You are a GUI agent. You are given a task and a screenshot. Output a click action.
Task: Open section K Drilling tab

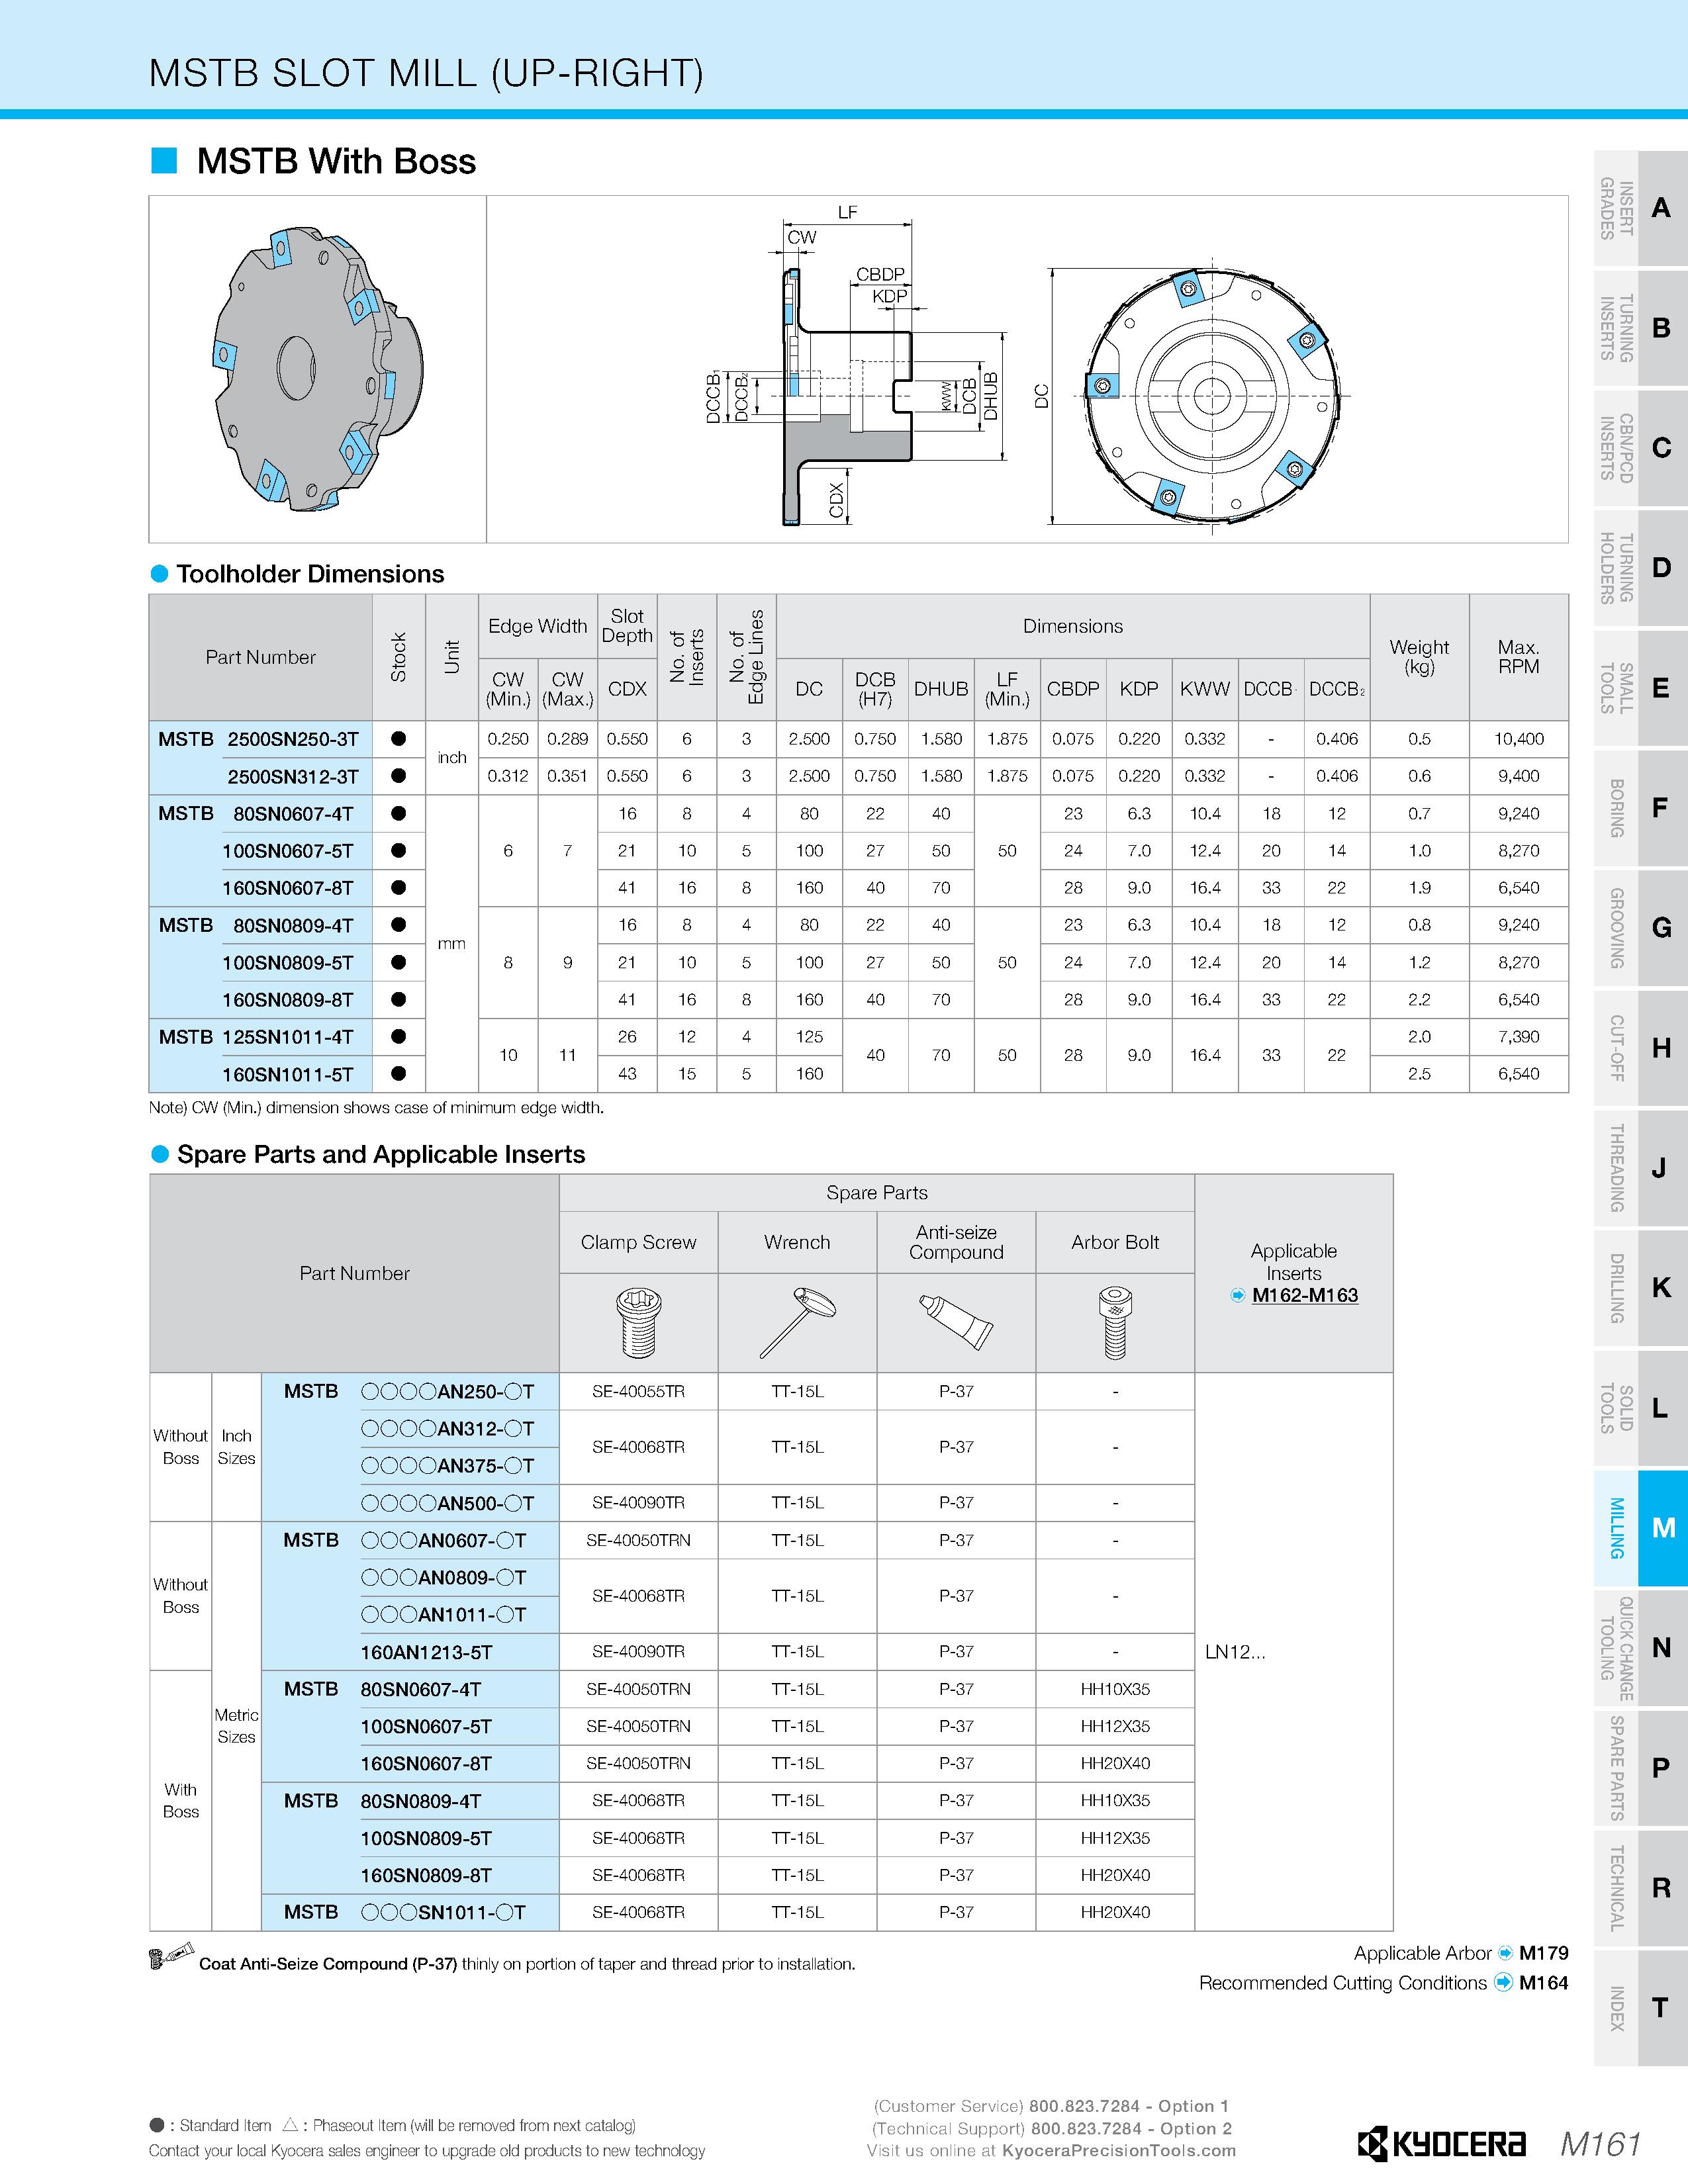(x=1640, y=1288)
